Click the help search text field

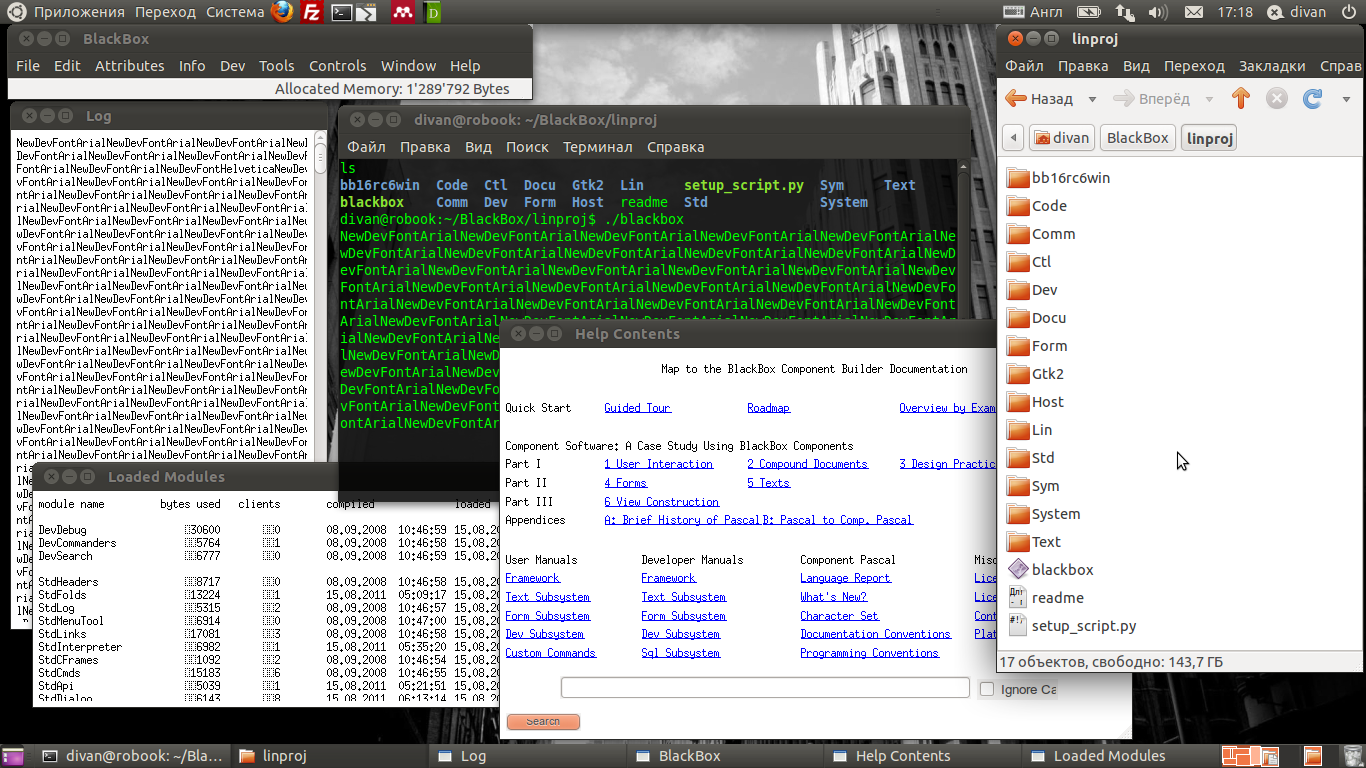pyautogui.click(x=765, y=688)
